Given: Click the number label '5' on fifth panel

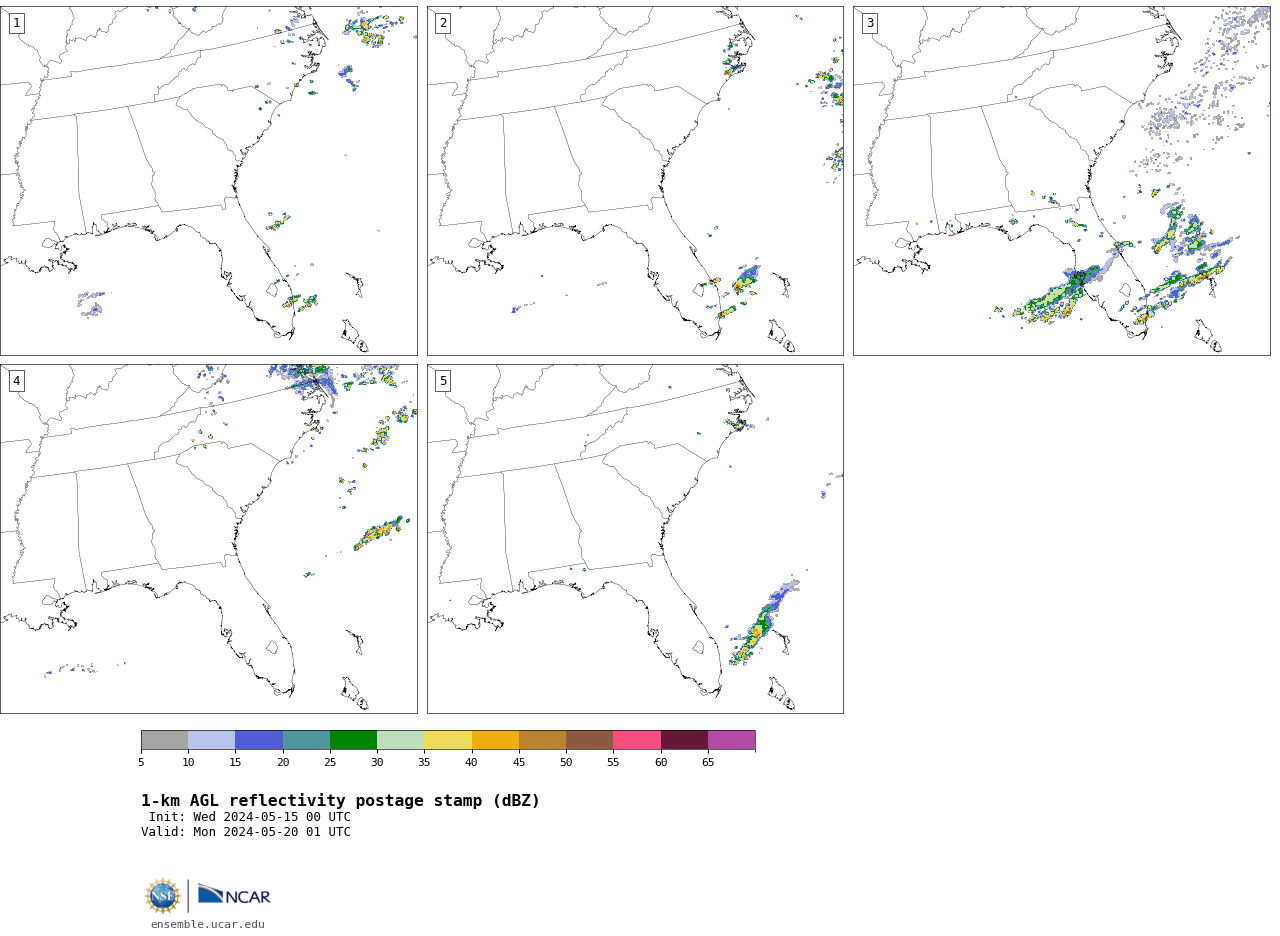Looking at the screenshot, I should 443,381.
